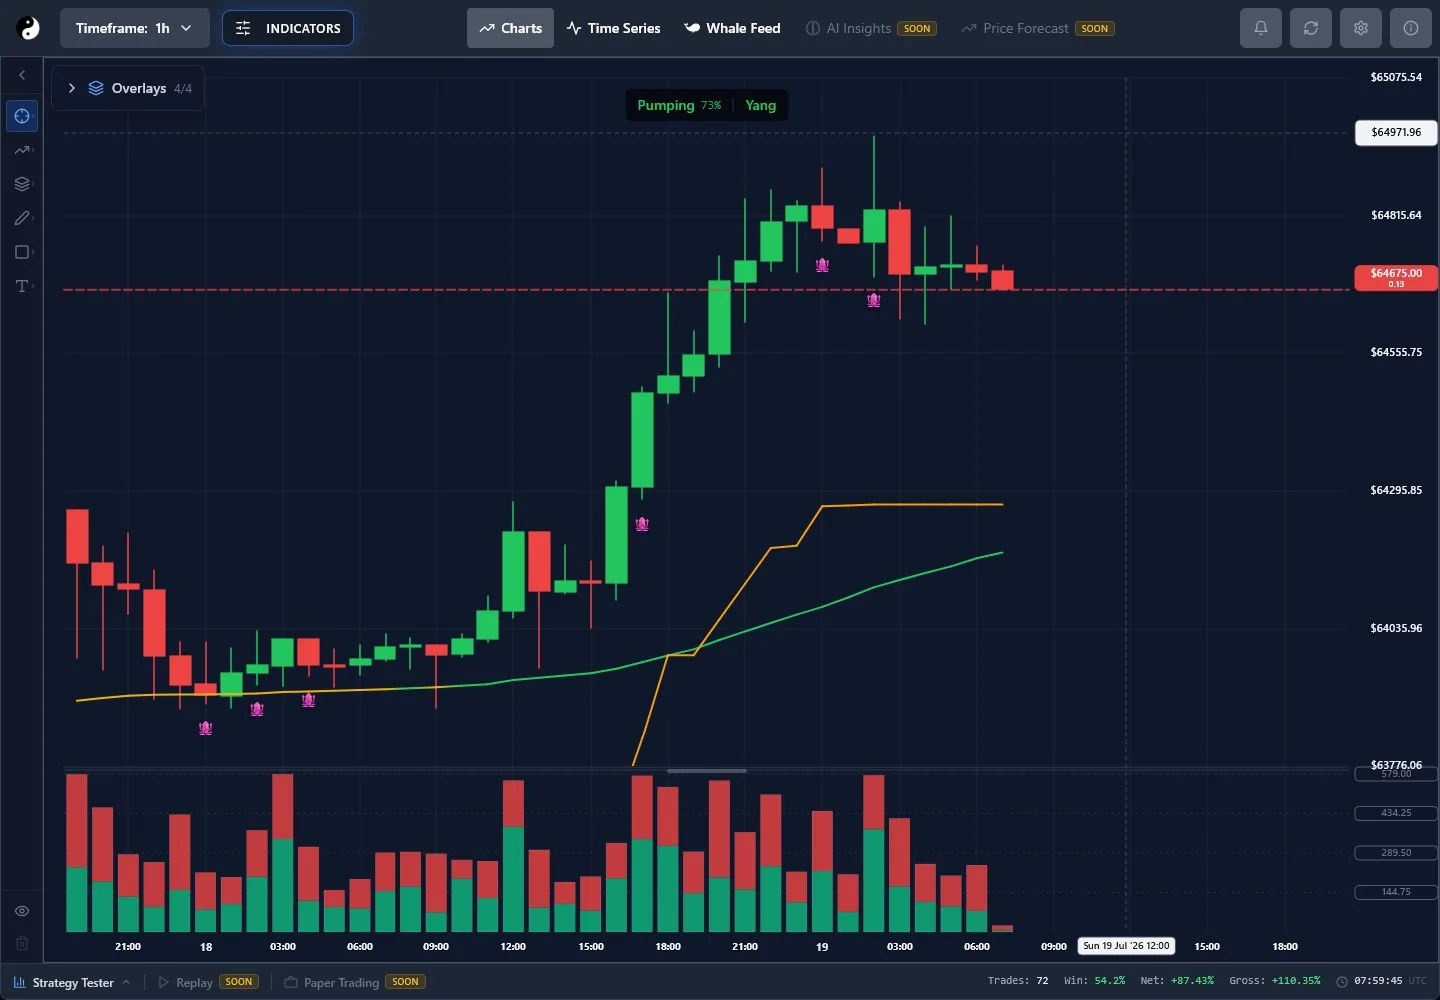
Task: Click the Net: +87.43% stat
Action: point(1177,981)
